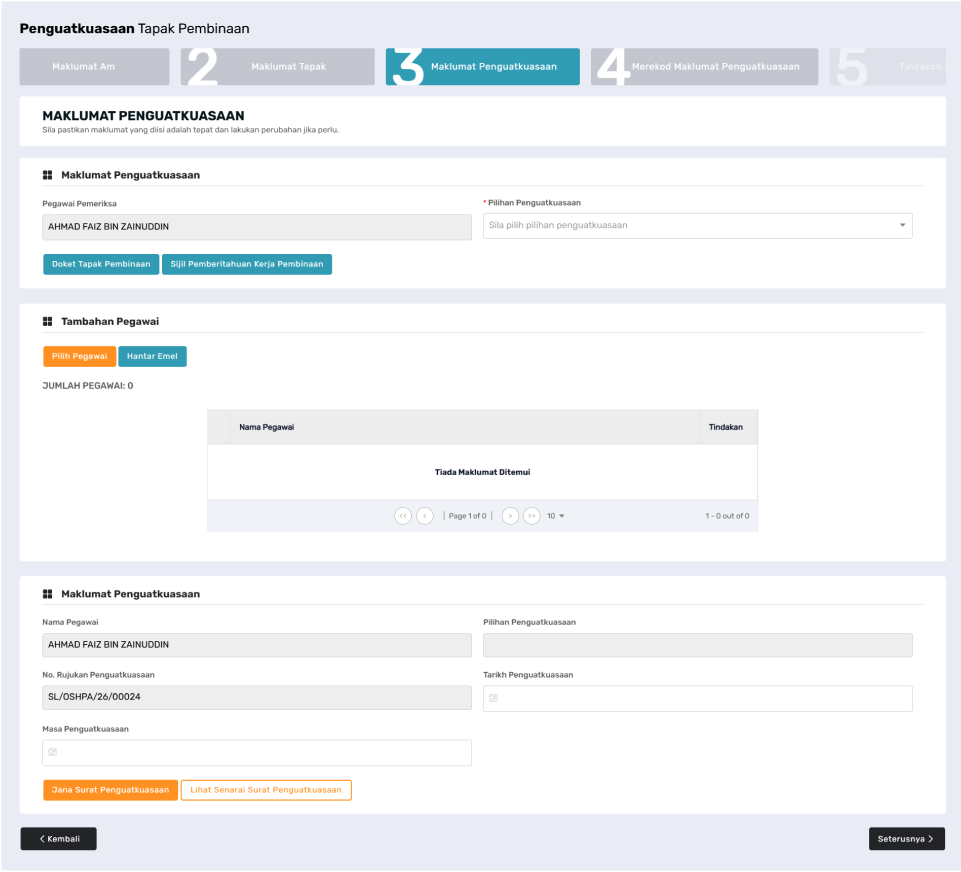Click the Hantar Emel button
The height and width of the screenshot is (872, 961).
click(x=152, y=356)
